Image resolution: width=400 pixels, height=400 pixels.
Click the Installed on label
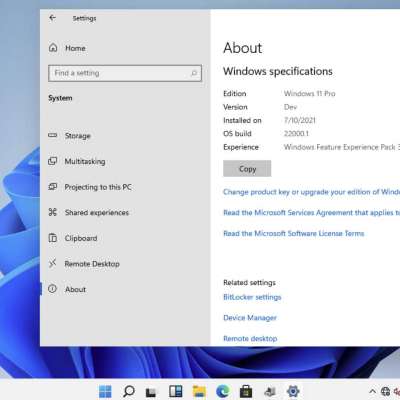242,120
